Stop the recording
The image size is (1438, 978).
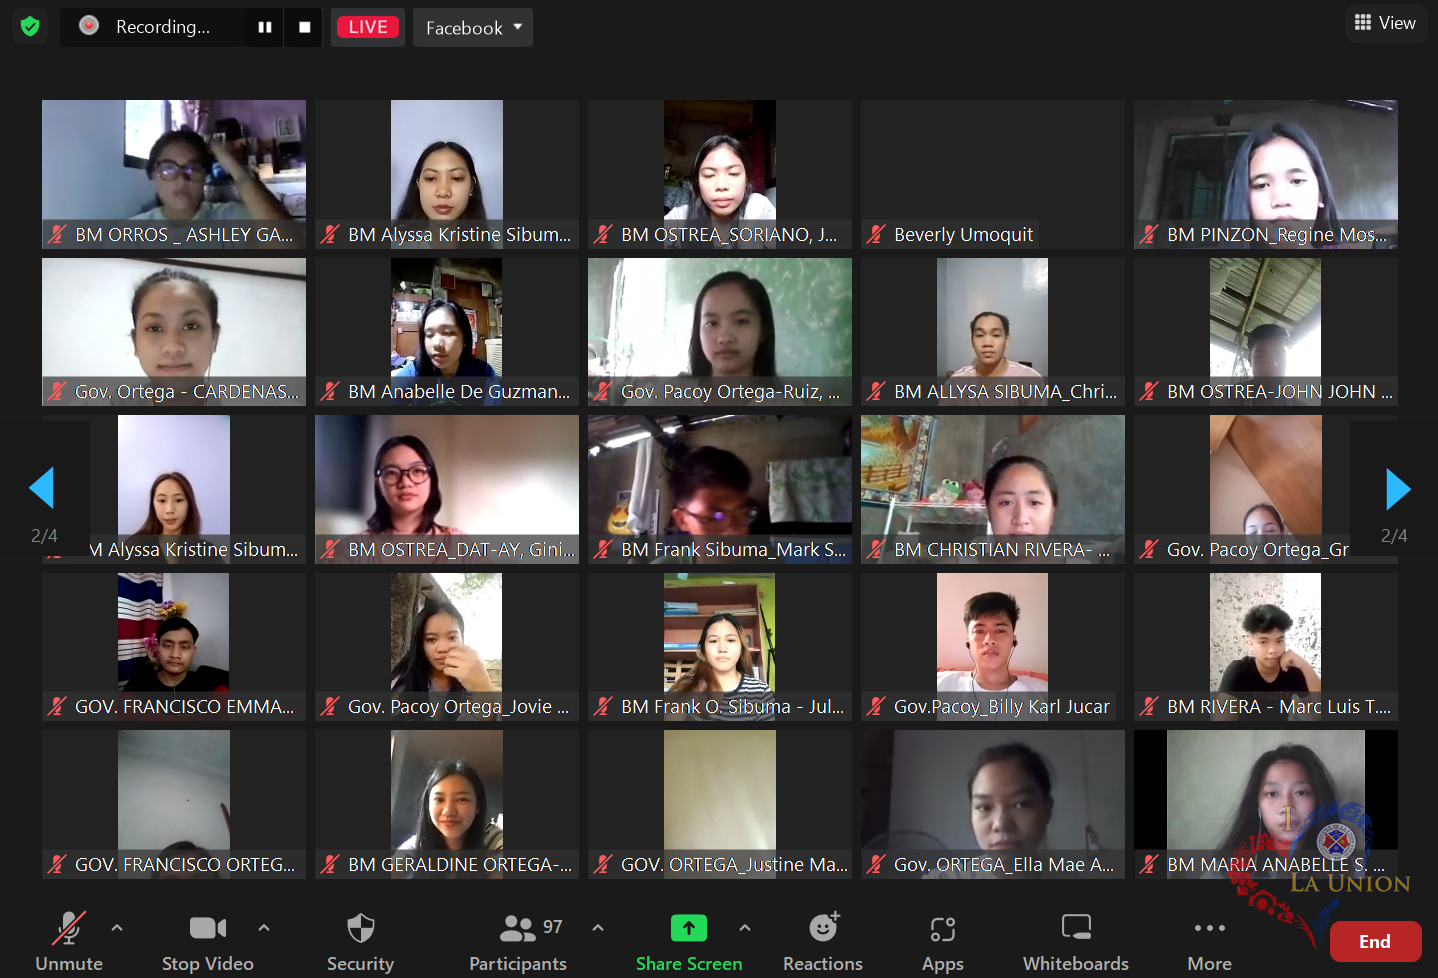305,27
